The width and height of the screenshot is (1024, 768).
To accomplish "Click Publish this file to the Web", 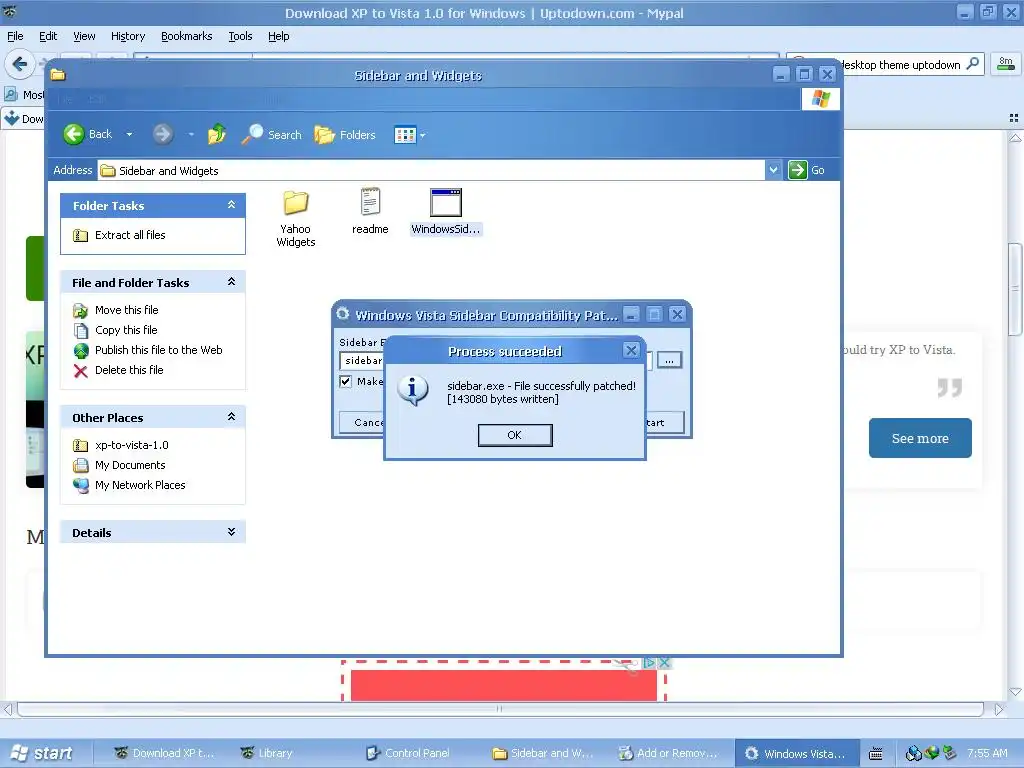I will 159,350.
